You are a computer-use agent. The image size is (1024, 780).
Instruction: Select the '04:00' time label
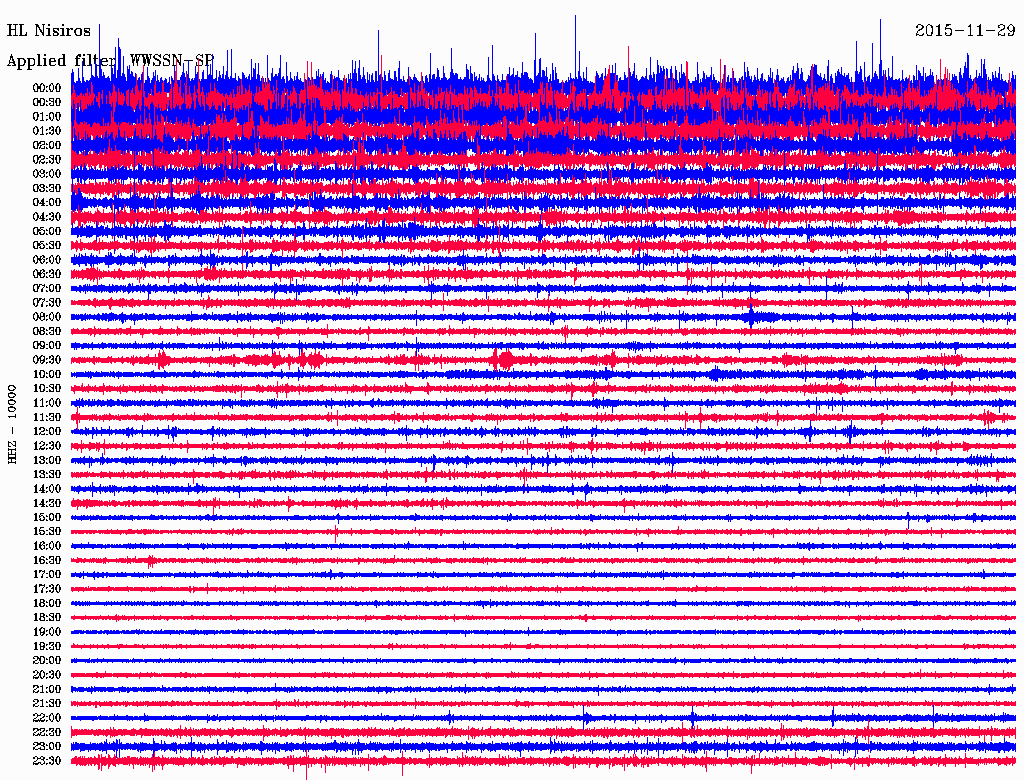tap(47, 203)
